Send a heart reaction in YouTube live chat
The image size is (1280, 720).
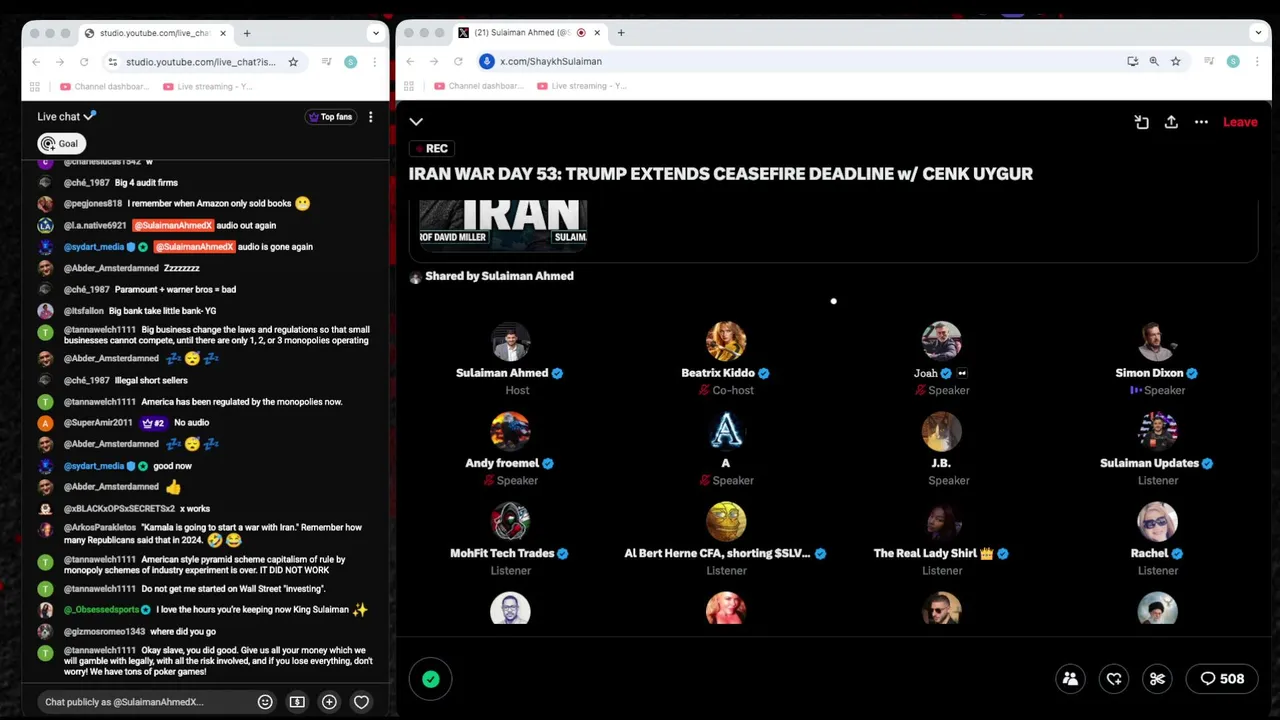[x=361, y=702]
